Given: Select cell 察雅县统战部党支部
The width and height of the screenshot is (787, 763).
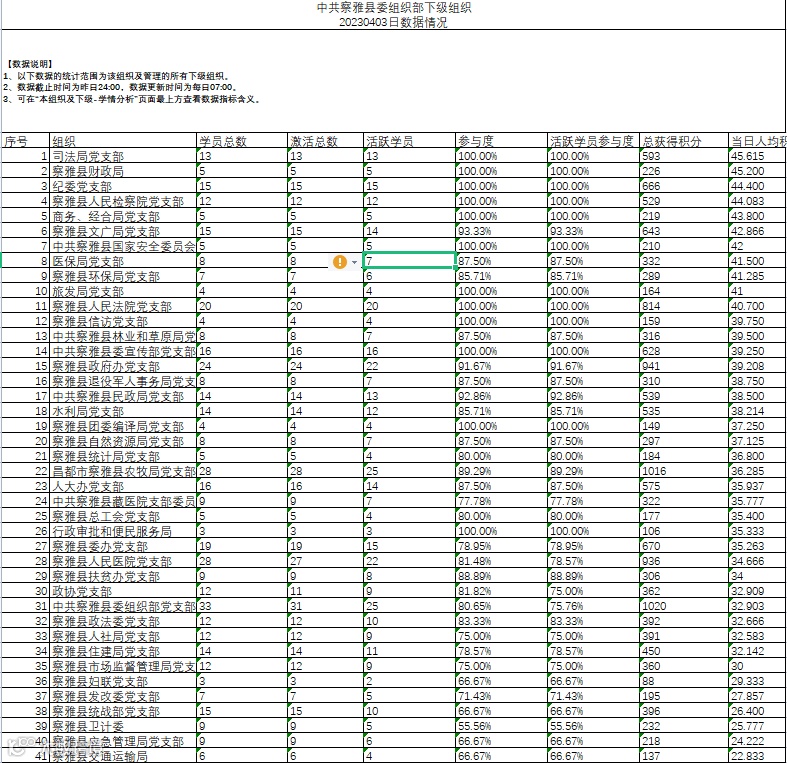Looking at the screenshot, I should pos(123,711).
